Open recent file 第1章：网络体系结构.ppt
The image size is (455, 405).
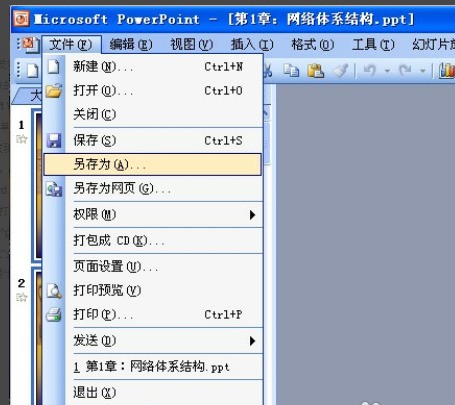click(153, 367)
